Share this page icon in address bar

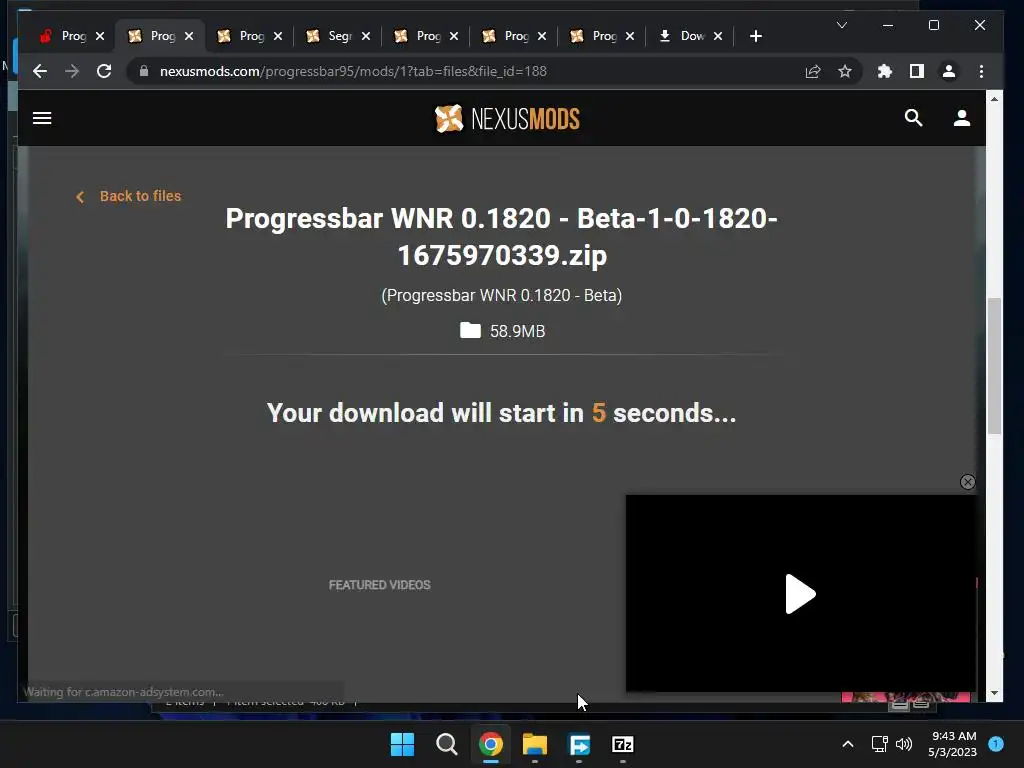pos(812,71)
